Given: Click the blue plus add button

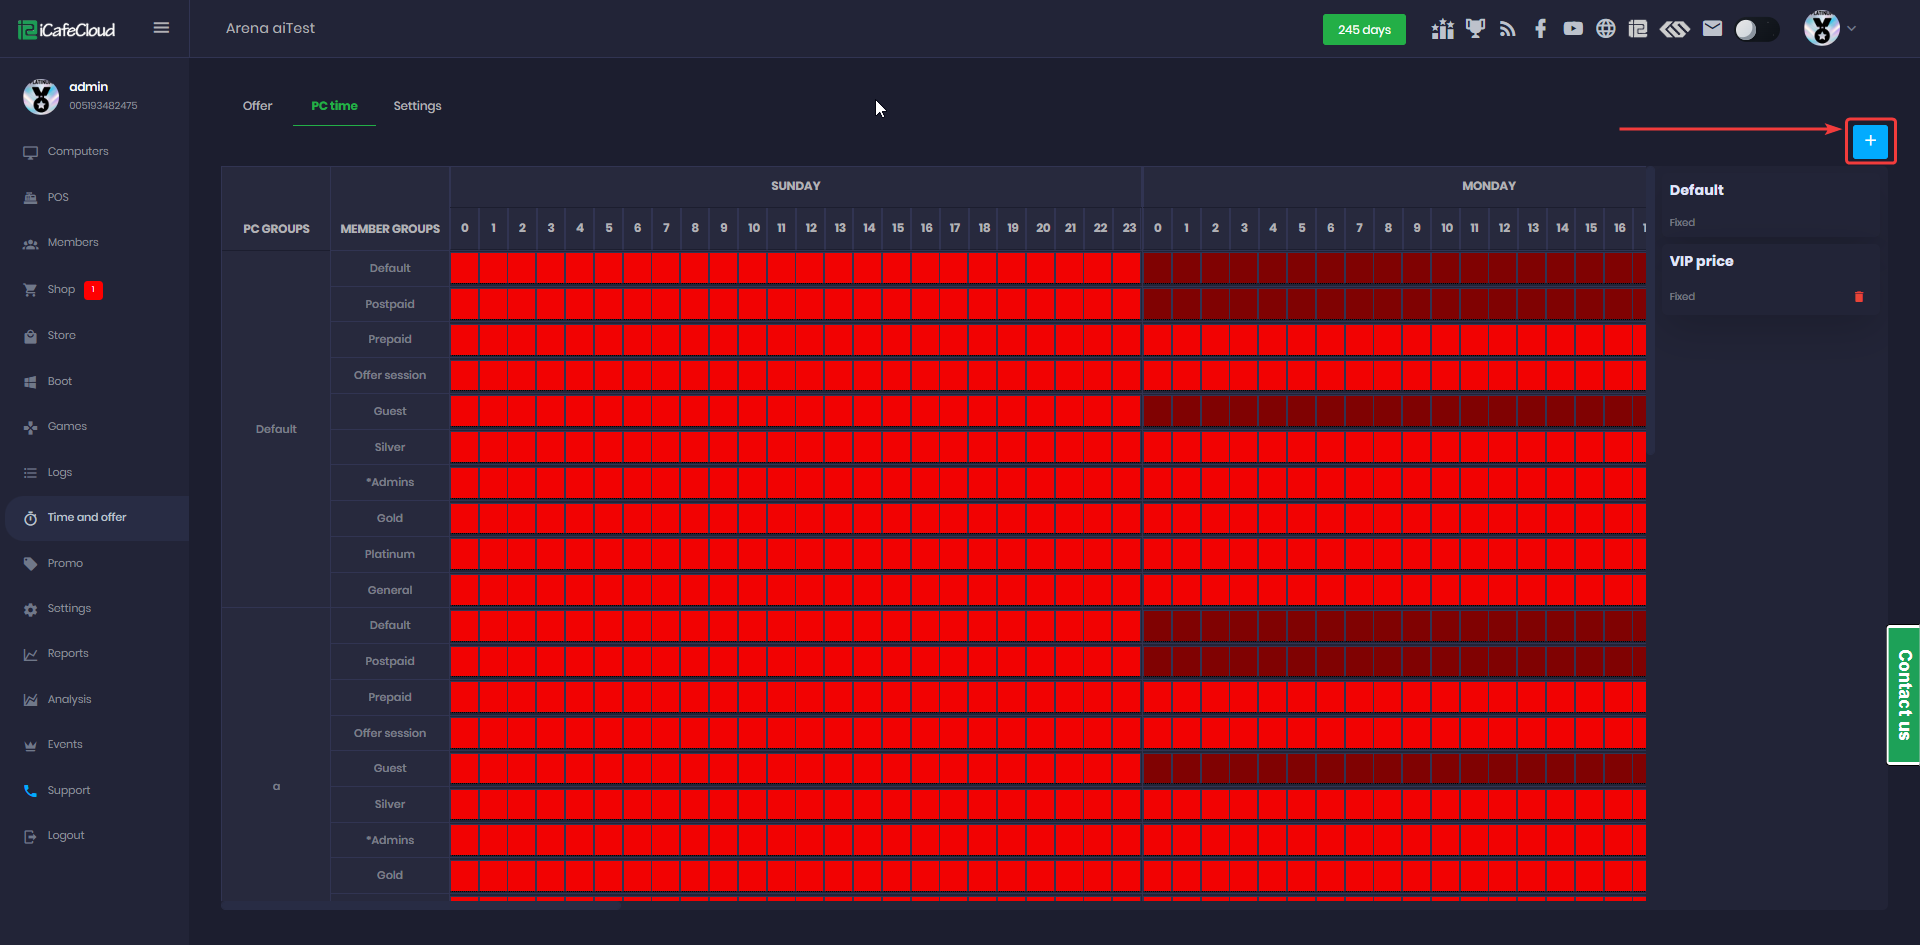Looking at the screenshot, I should [x=1869, y=141].
